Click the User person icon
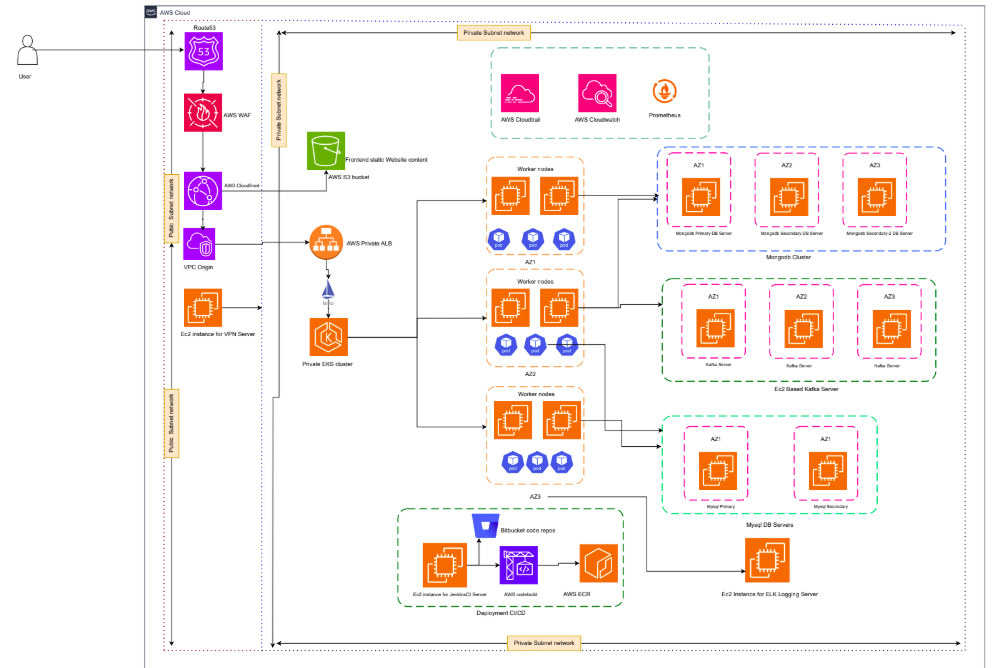 [29, 52]
